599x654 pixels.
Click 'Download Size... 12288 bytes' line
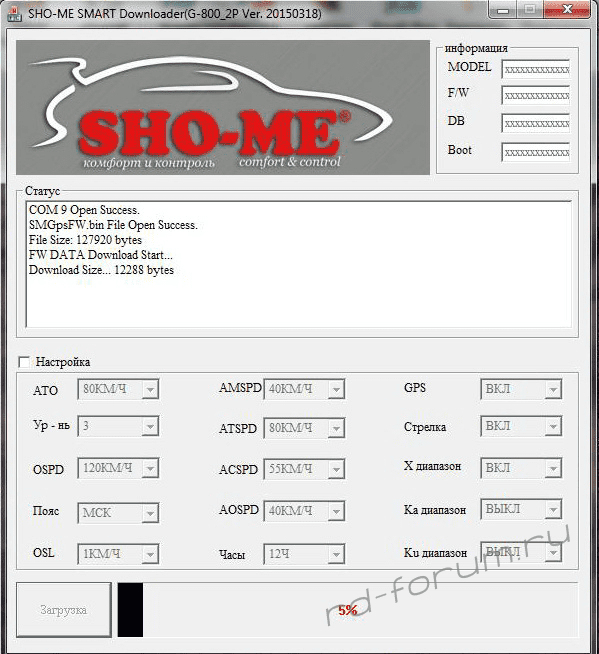click(x=101, y=270)
